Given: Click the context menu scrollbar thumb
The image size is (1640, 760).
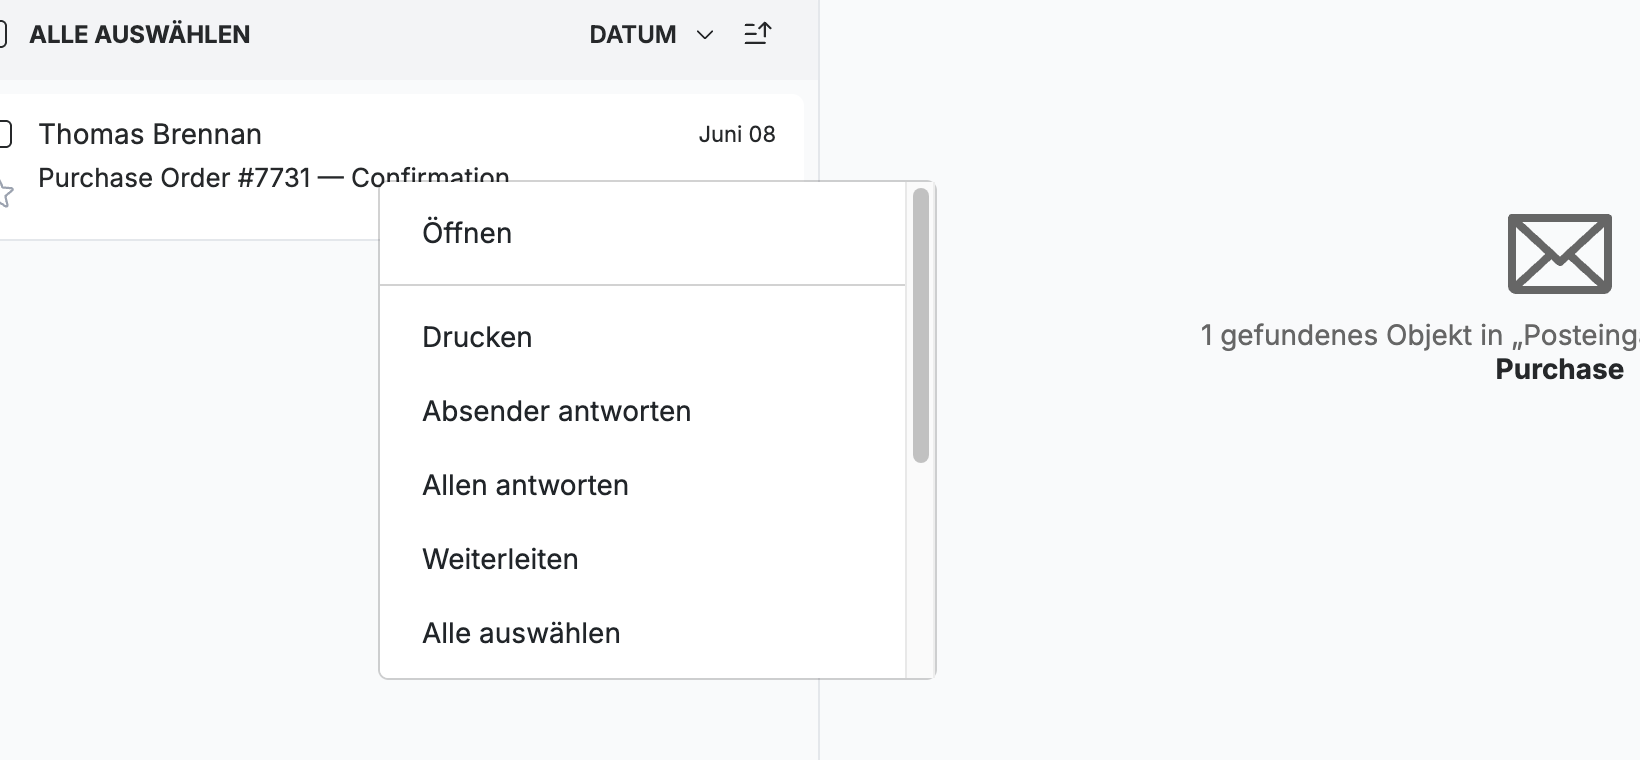Looking at the screenshot, I should (x=921, y=325).
